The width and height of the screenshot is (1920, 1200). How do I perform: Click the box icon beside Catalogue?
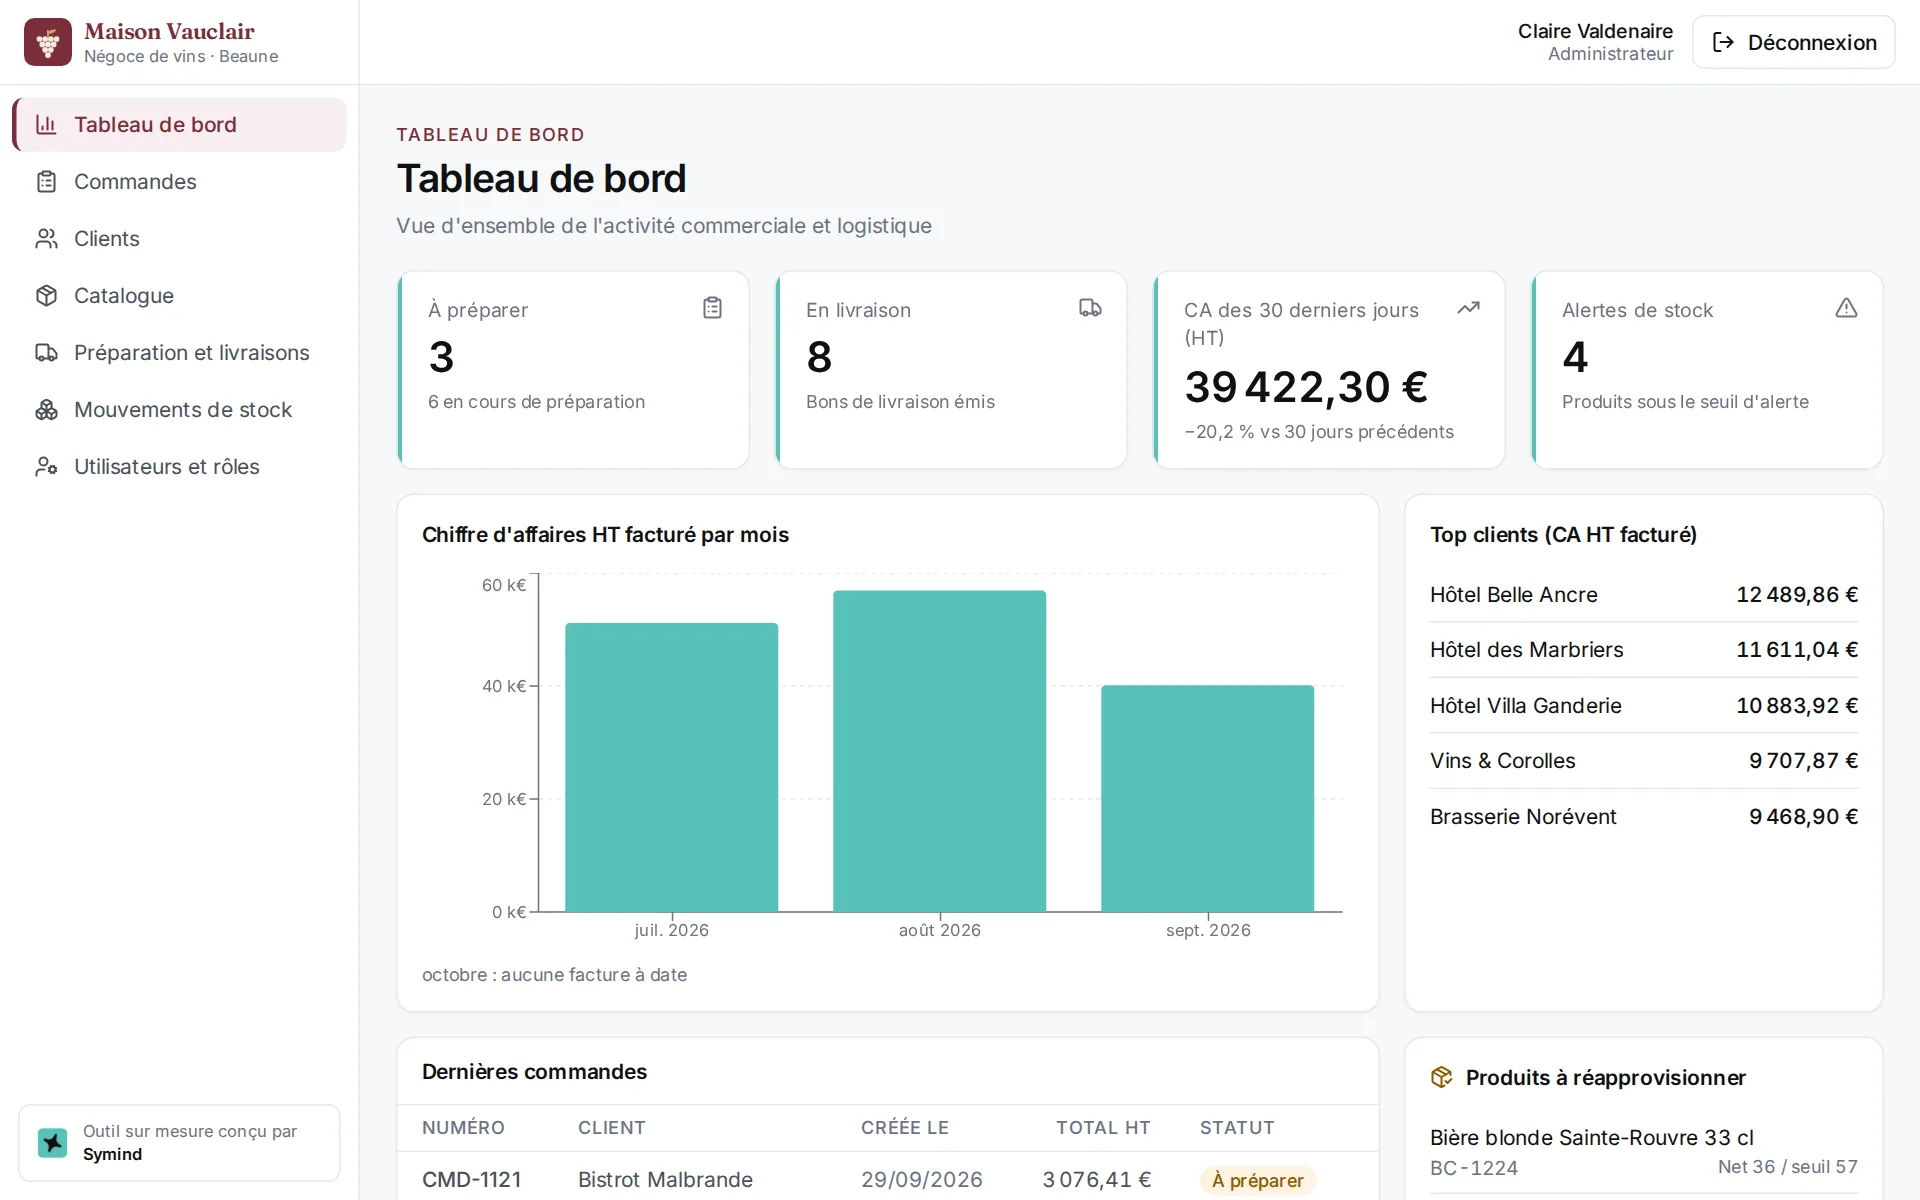(46, 296)
